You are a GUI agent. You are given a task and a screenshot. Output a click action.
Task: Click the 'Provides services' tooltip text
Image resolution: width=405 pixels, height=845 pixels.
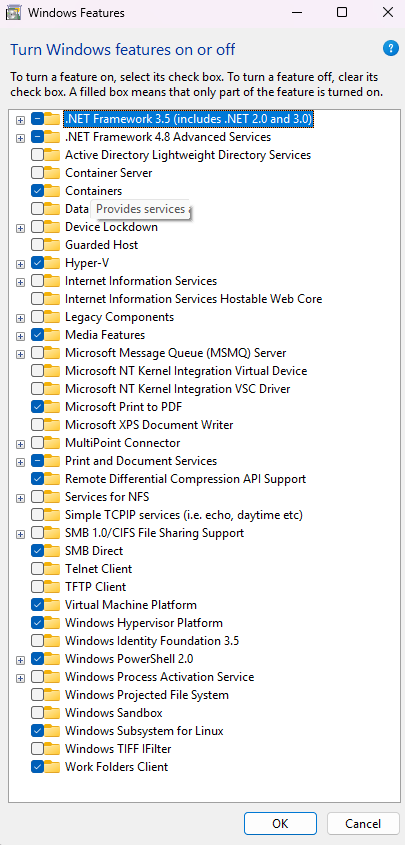(x=141, y=209)
